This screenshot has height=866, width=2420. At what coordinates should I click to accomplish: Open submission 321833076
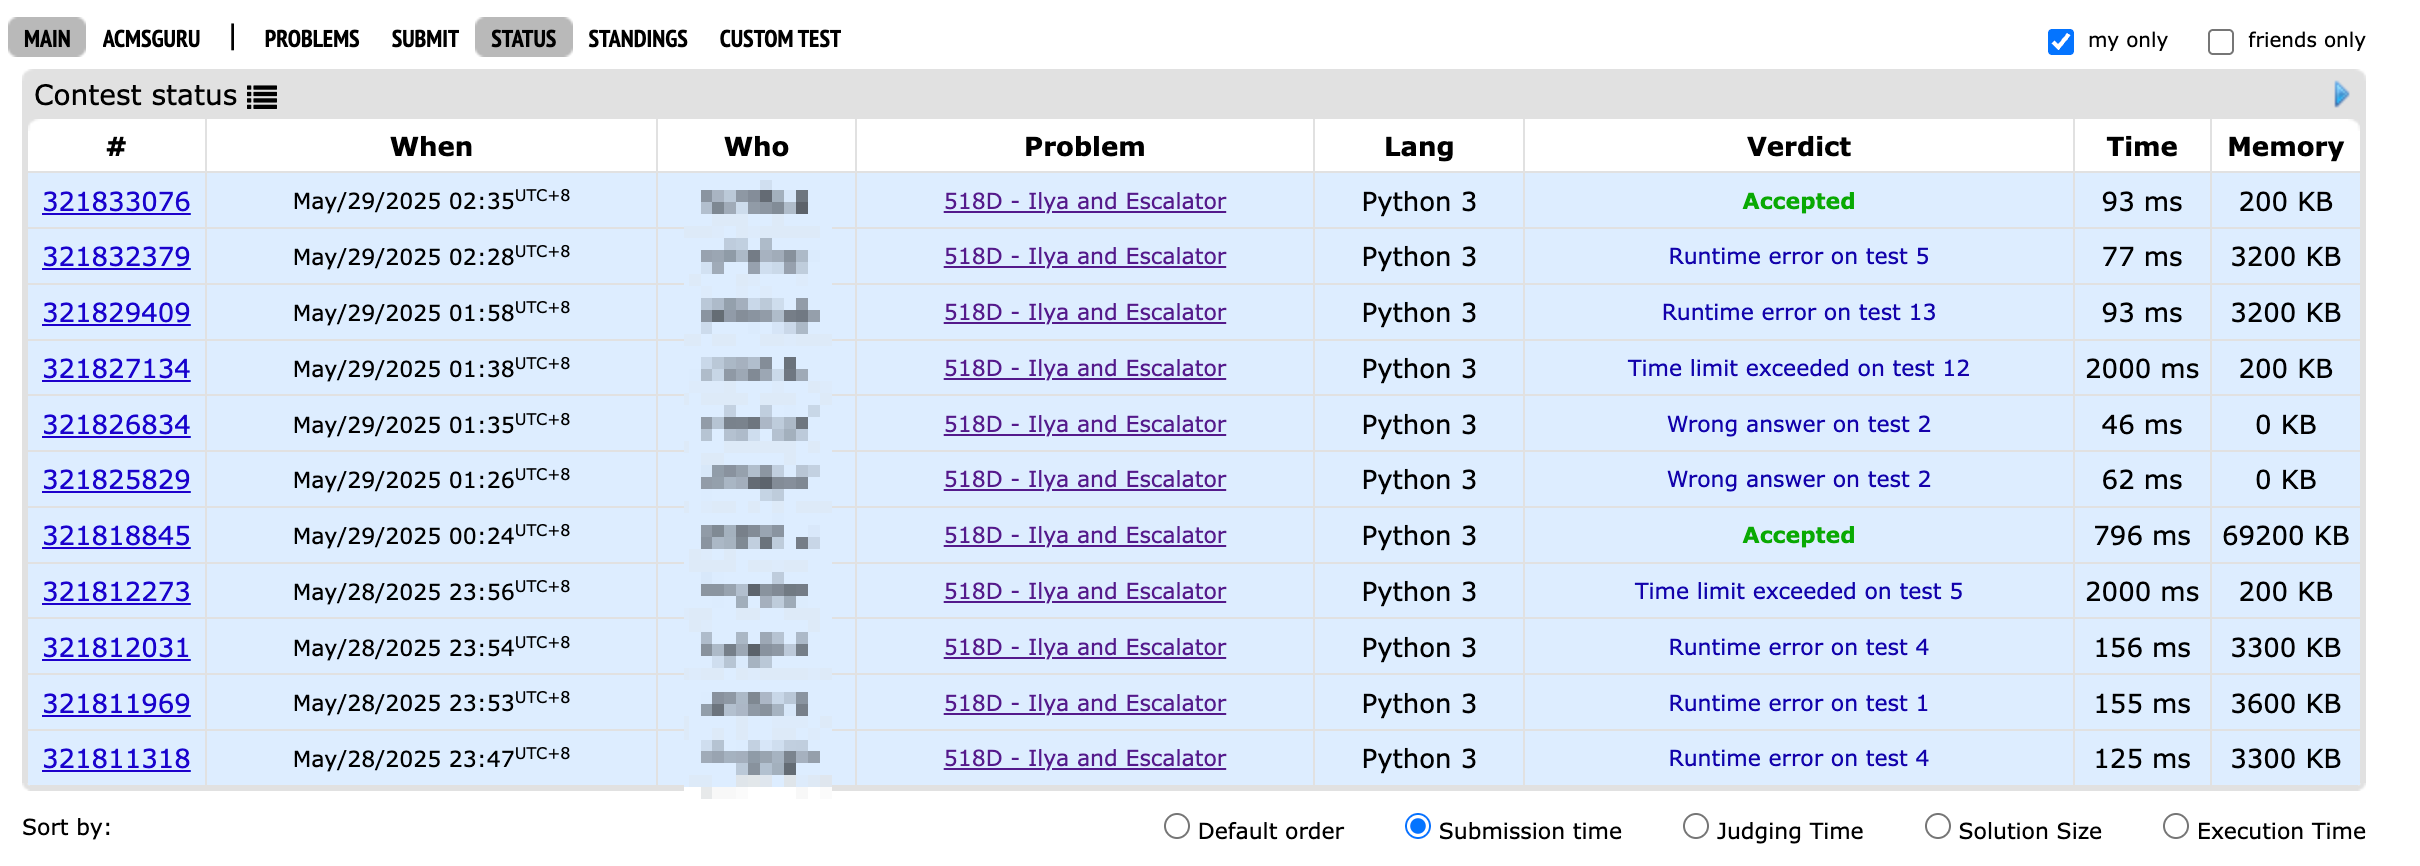pos(116,202)
